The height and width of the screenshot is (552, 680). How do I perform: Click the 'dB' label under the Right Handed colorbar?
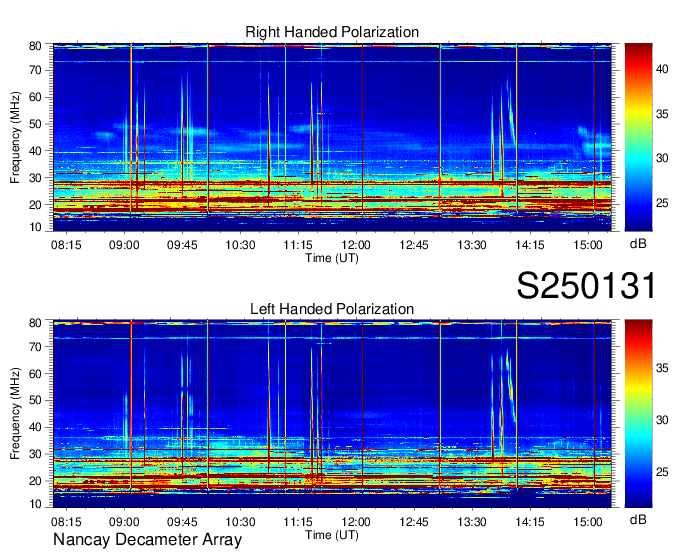(638, 244)
